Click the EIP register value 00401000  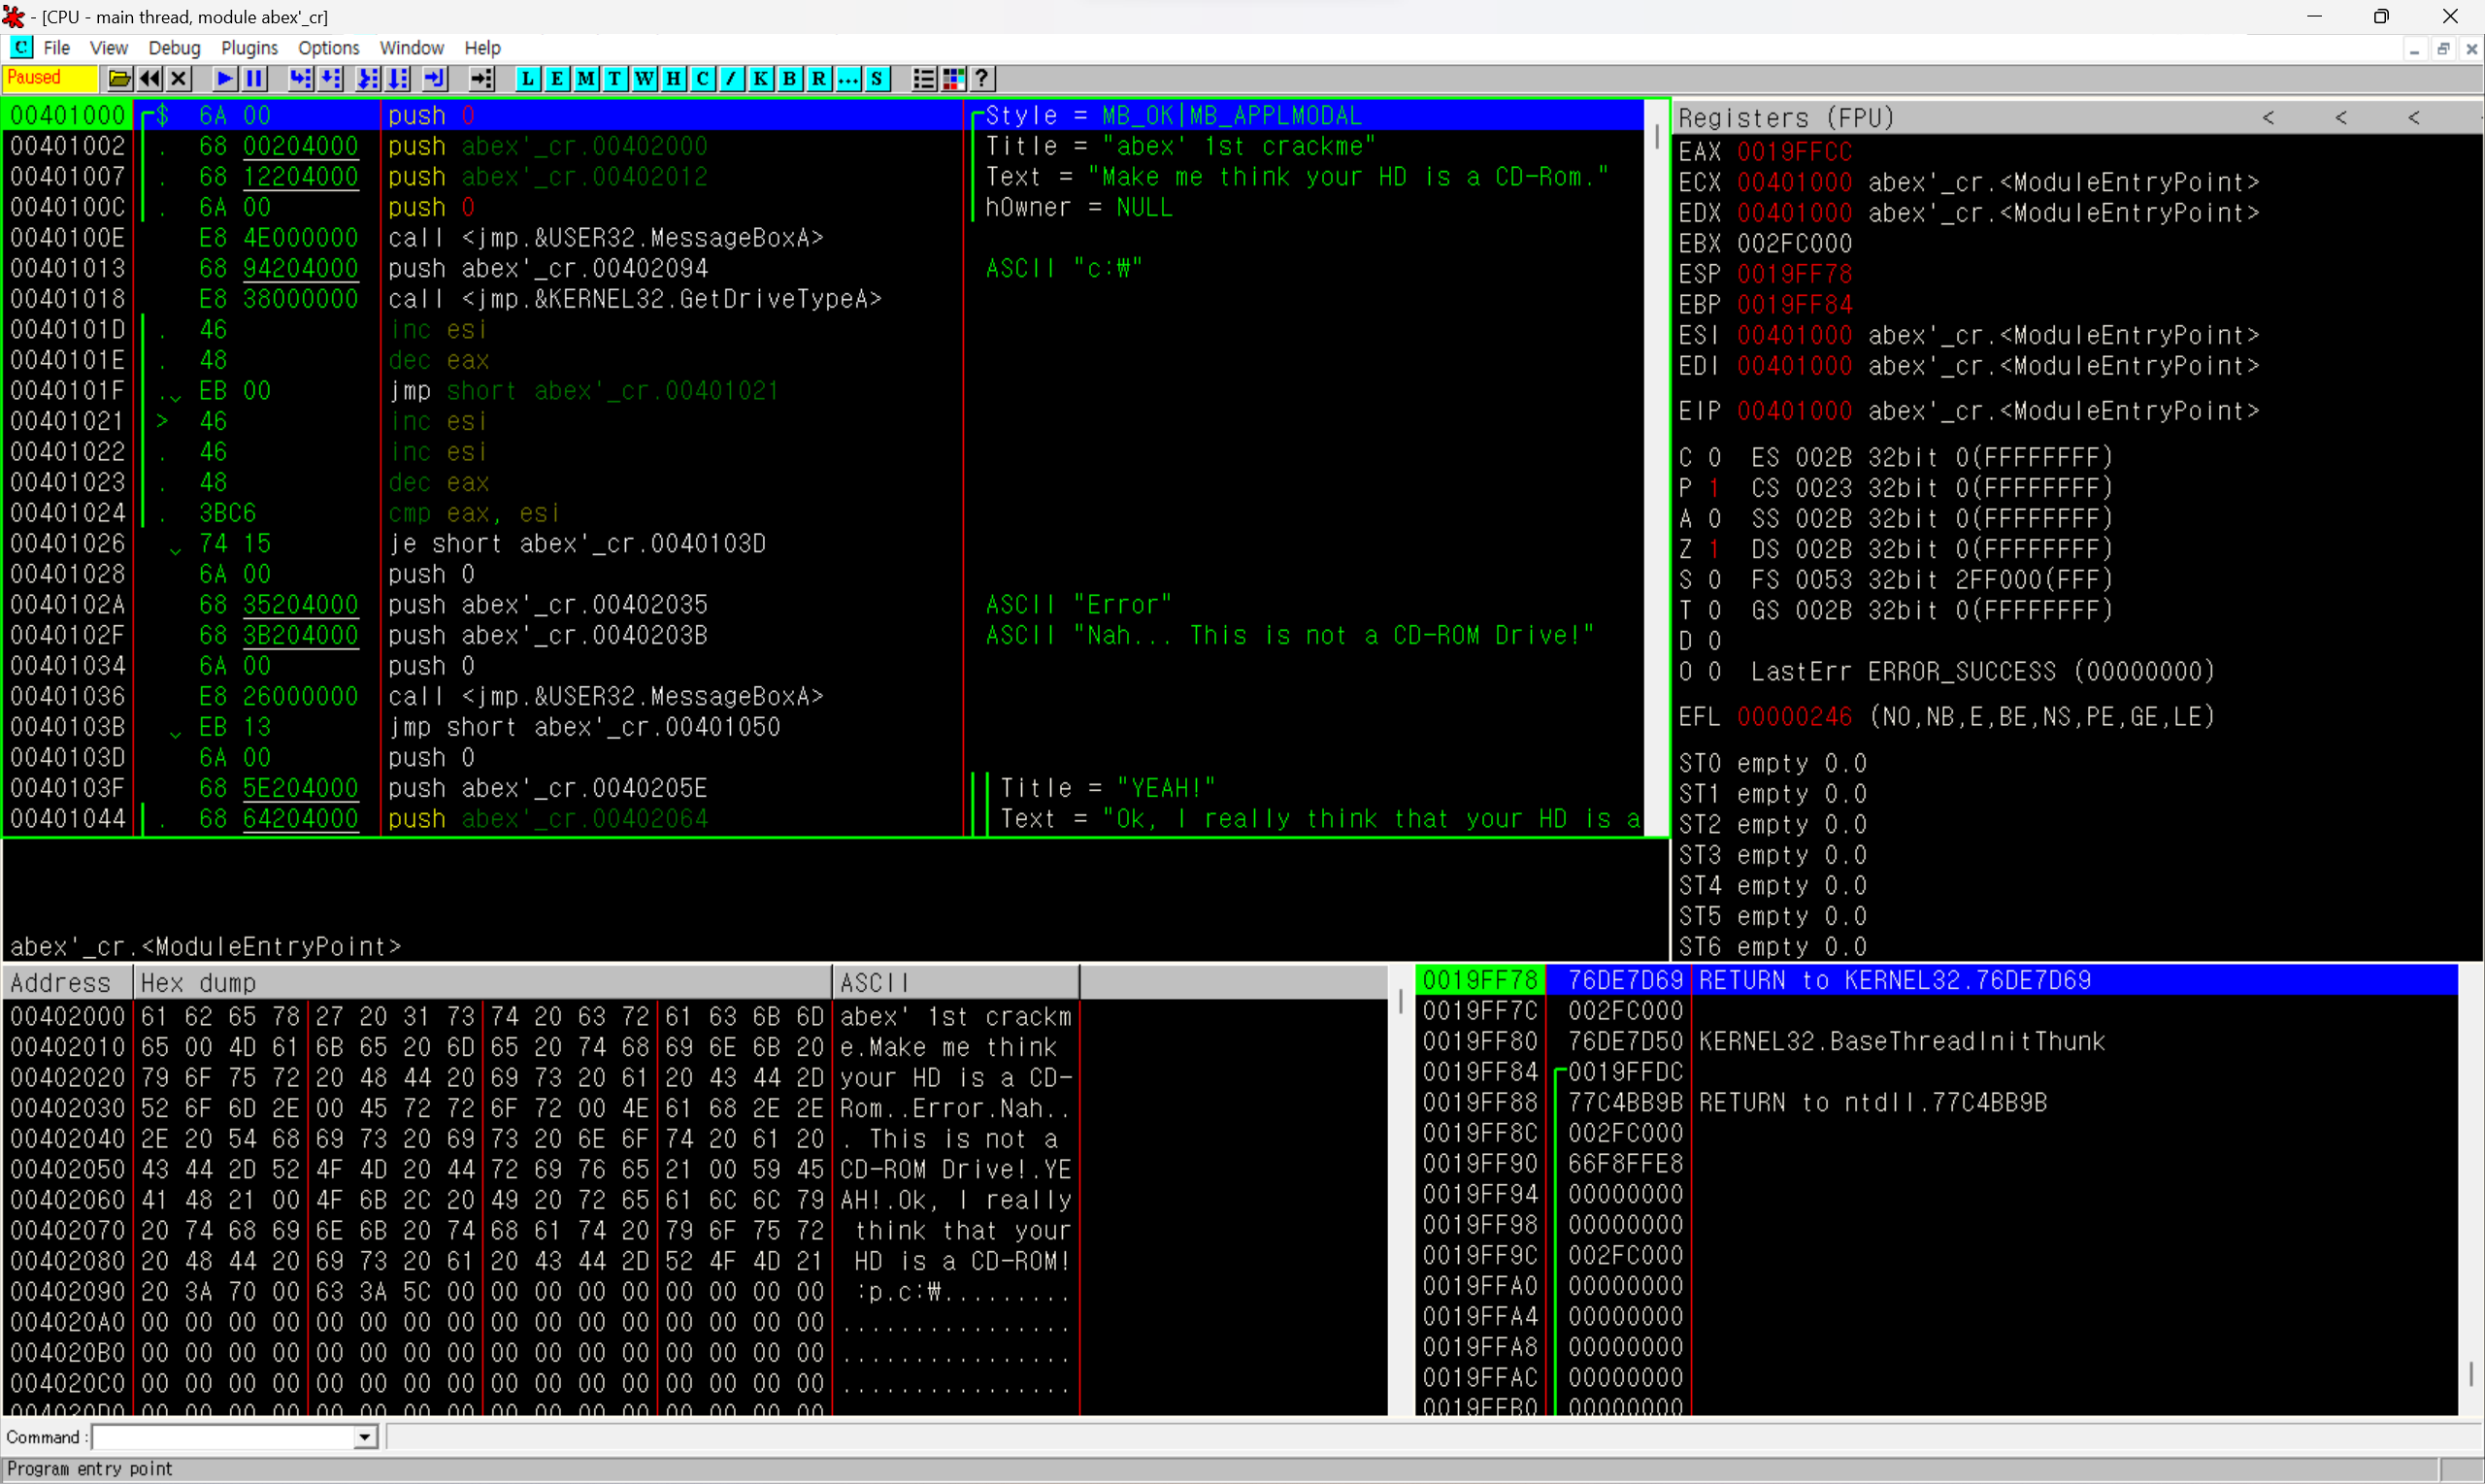point(1794,411)
